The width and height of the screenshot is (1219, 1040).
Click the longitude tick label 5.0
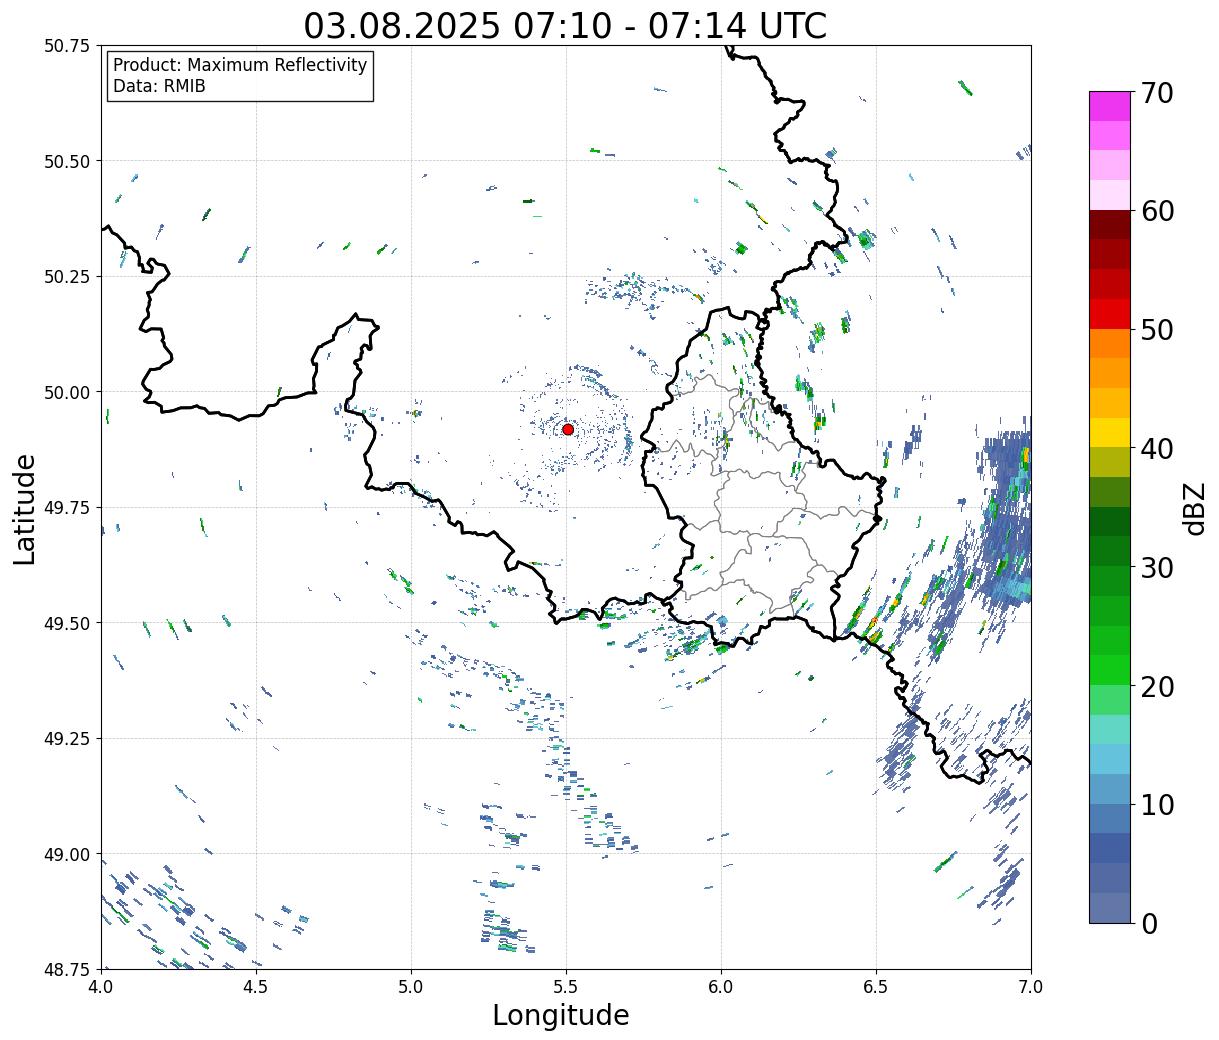point(411,987)
